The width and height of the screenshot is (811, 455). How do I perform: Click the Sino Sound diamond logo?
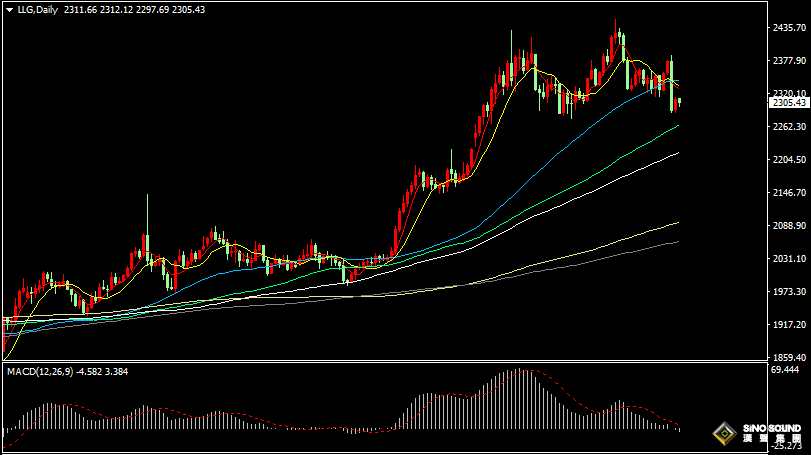[x=722, y=435]
